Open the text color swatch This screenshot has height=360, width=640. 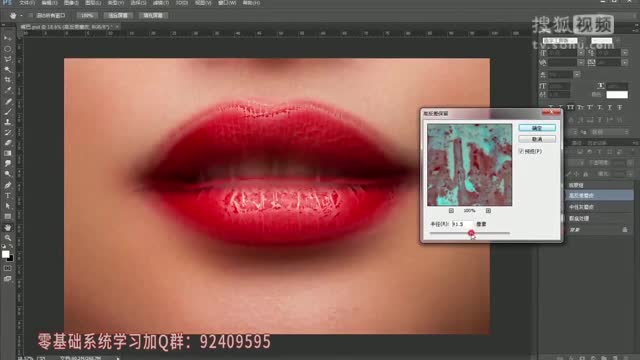(617, 95)
